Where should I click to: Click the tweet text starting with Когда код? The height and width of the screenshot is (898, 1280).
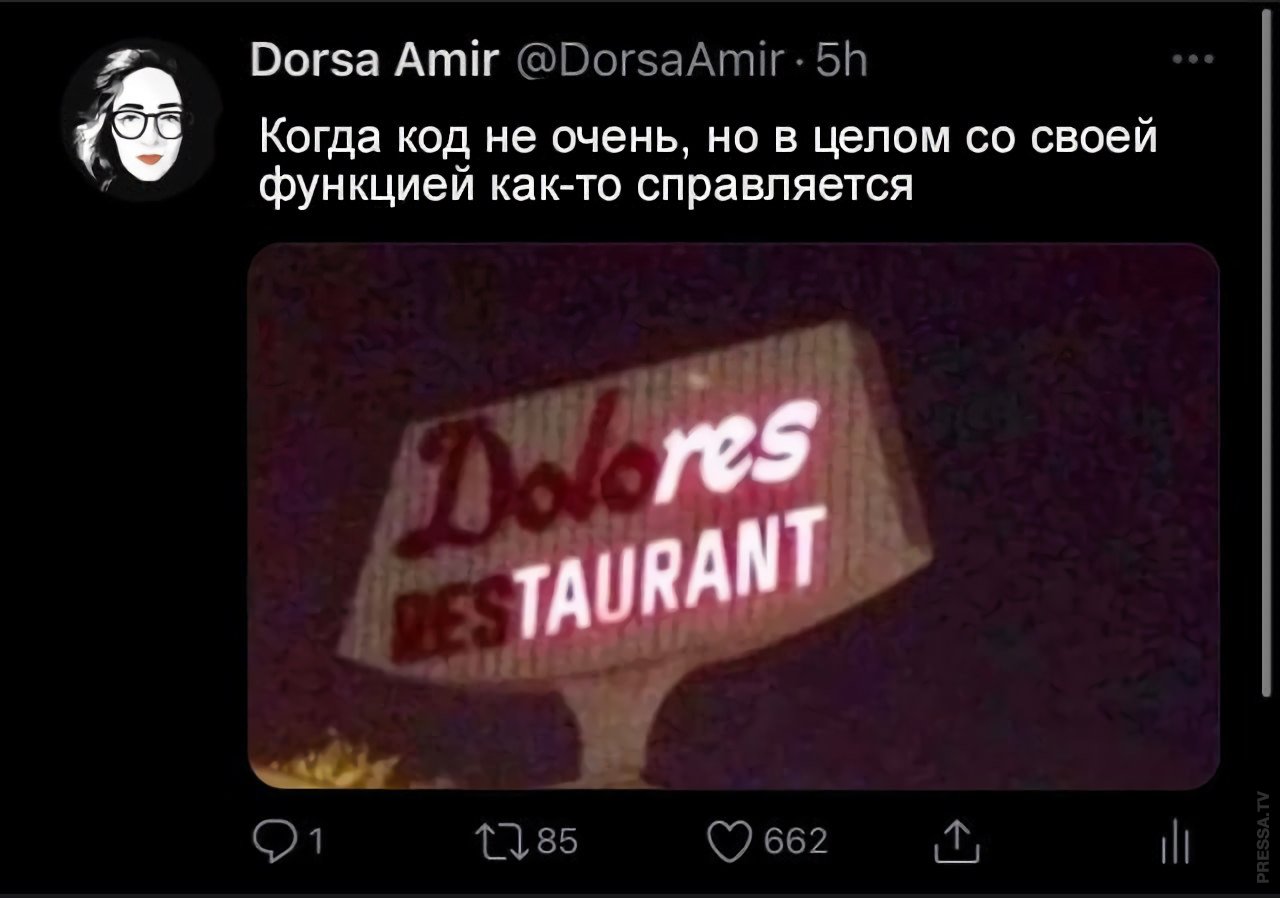tap(708, 158)
